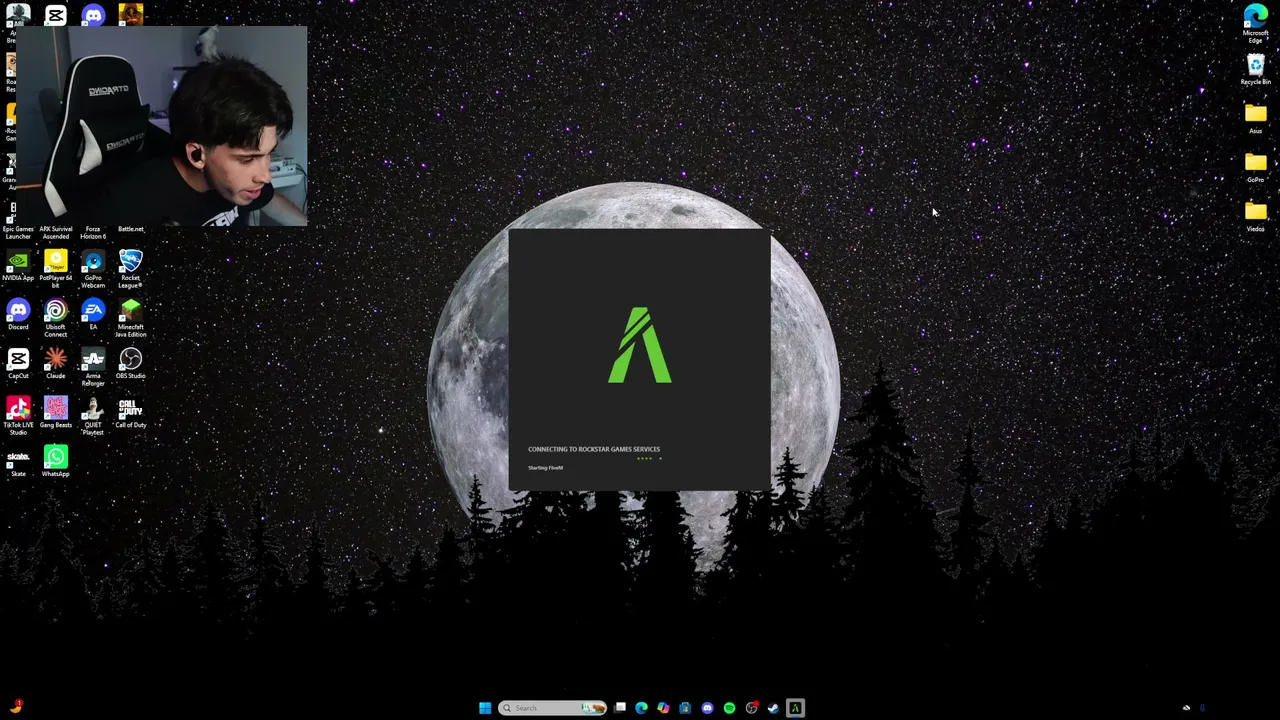Click the Epic Games Launcher label
This screenshot has width=1280, height=720.
tap(18, 233)
